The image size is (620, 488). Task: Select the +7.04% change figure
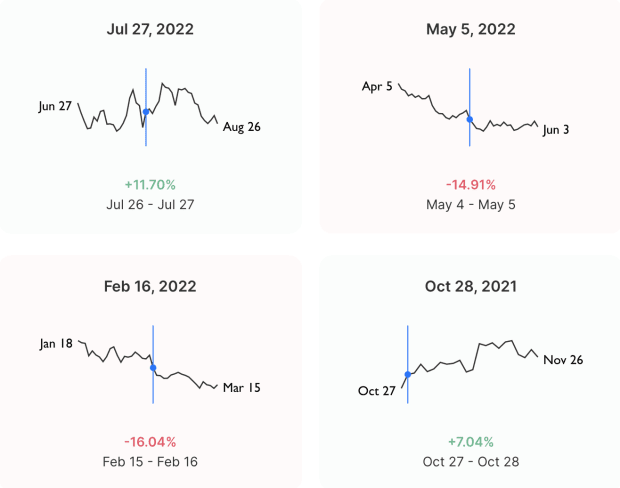coord(470,442)
